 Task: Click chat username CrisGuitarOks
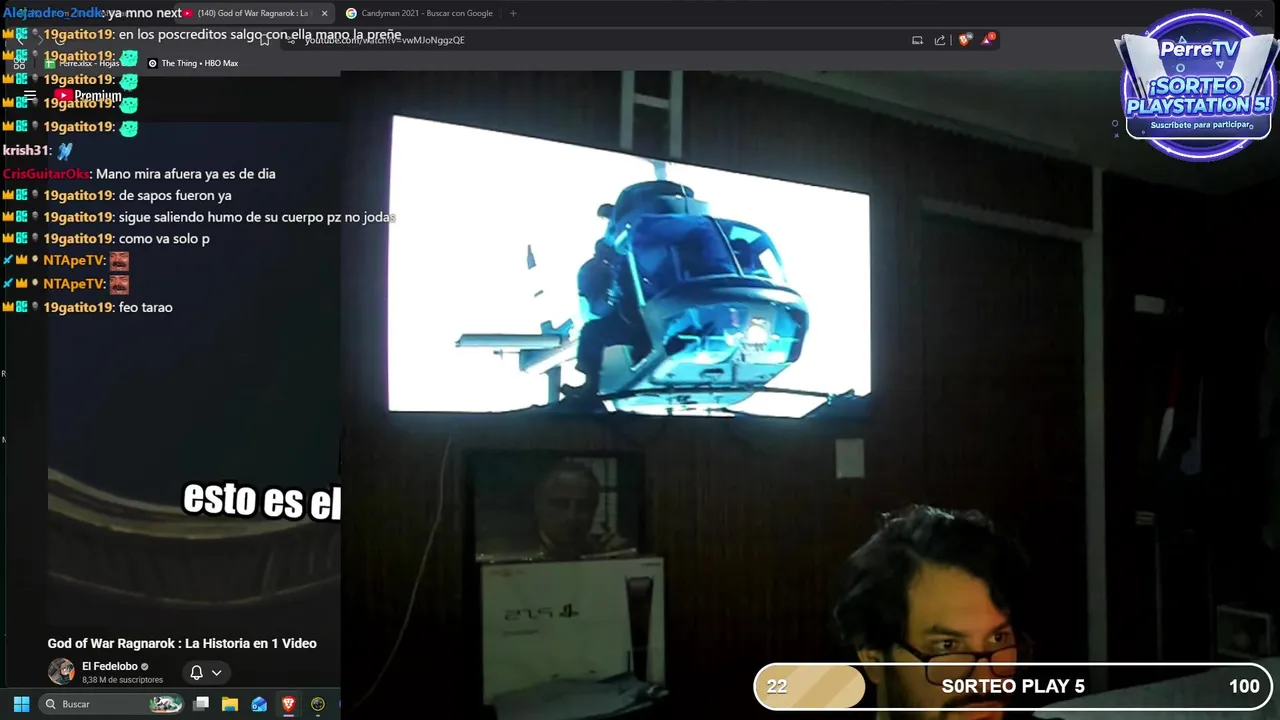pos(46,174)
